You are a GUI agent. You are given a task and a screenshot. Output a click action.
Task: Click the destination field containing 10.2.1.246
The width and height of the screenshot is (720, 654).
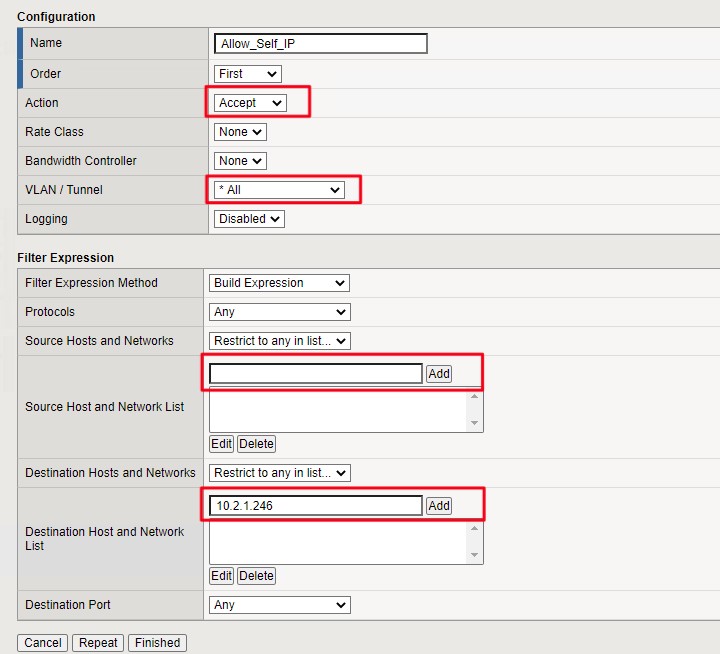(x=316, y=506)
